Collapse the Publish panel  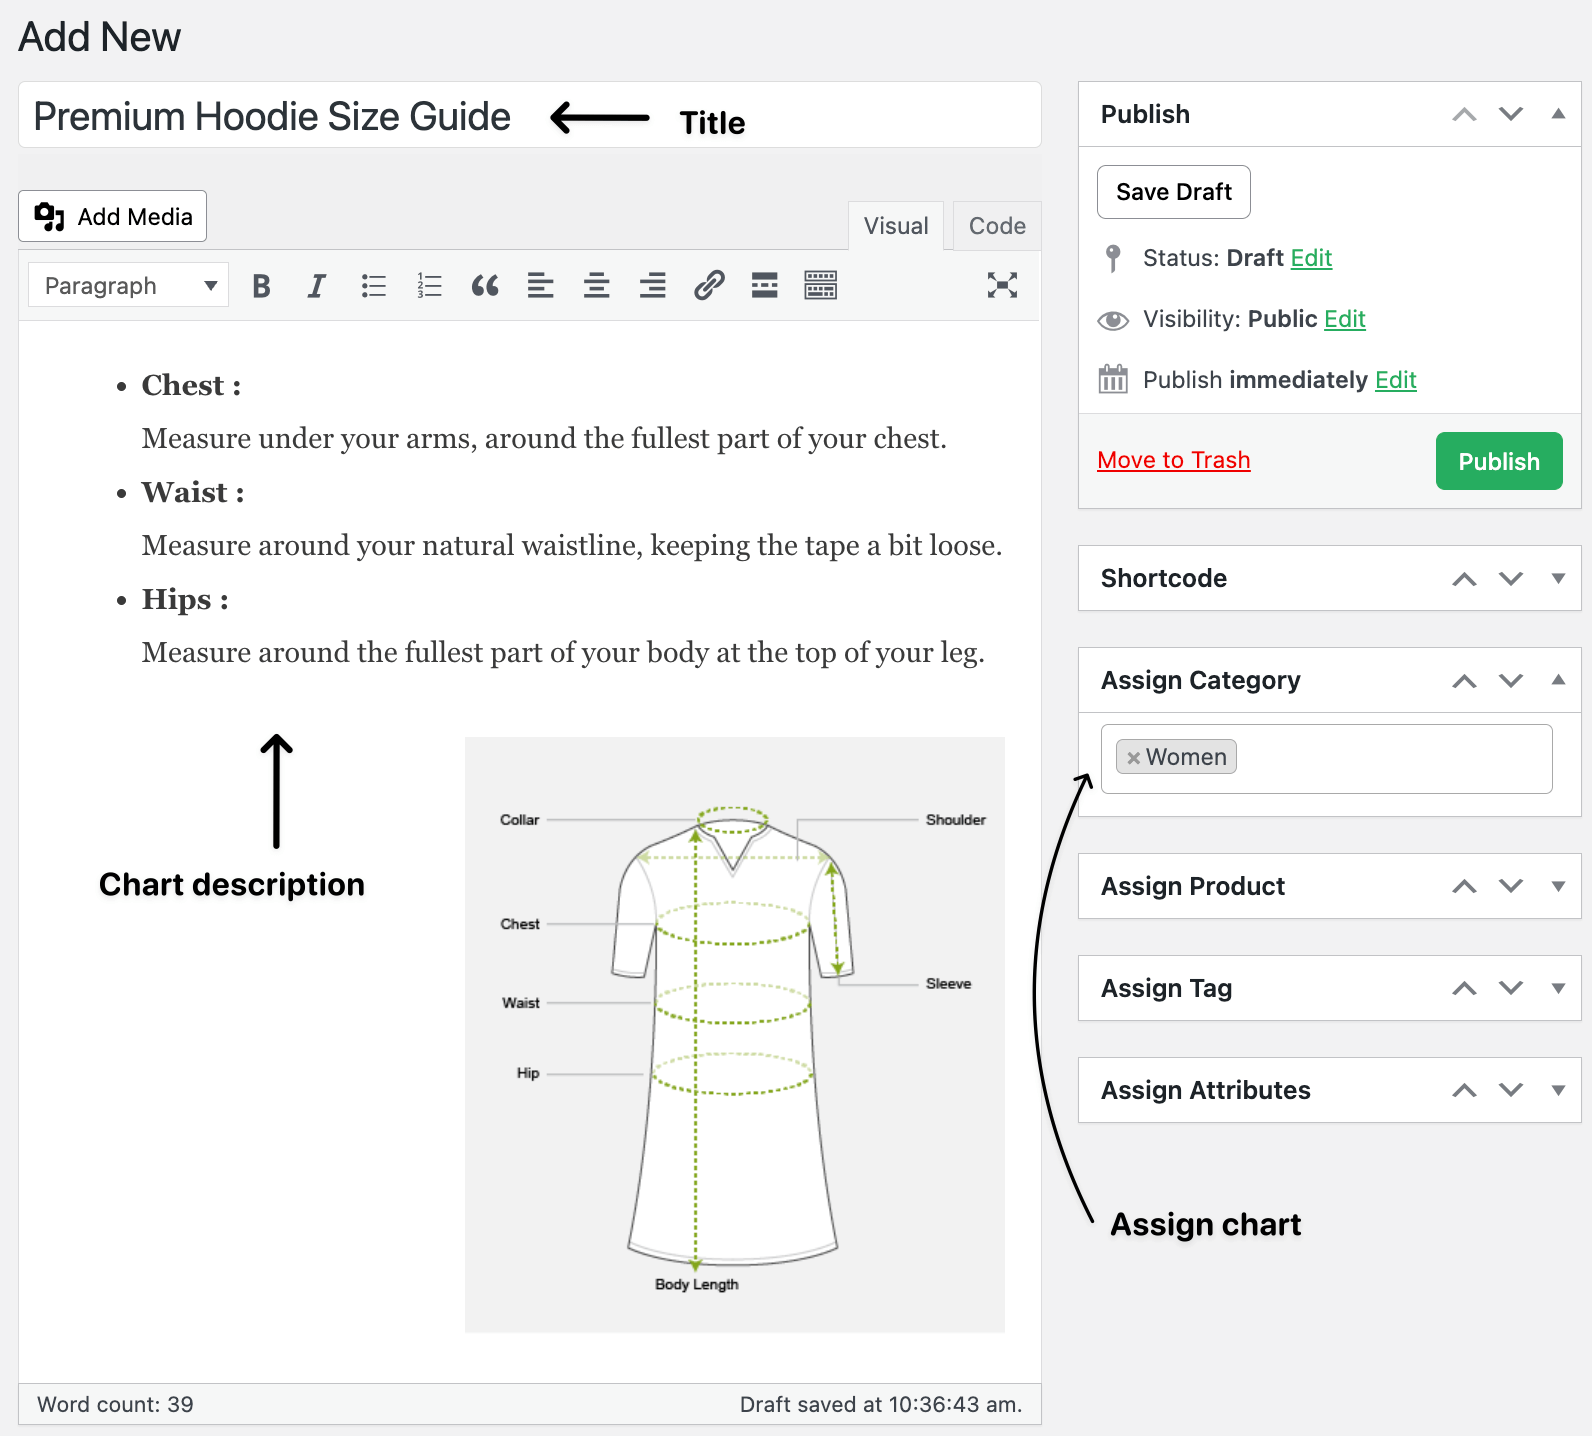(x=1558, y=114)
